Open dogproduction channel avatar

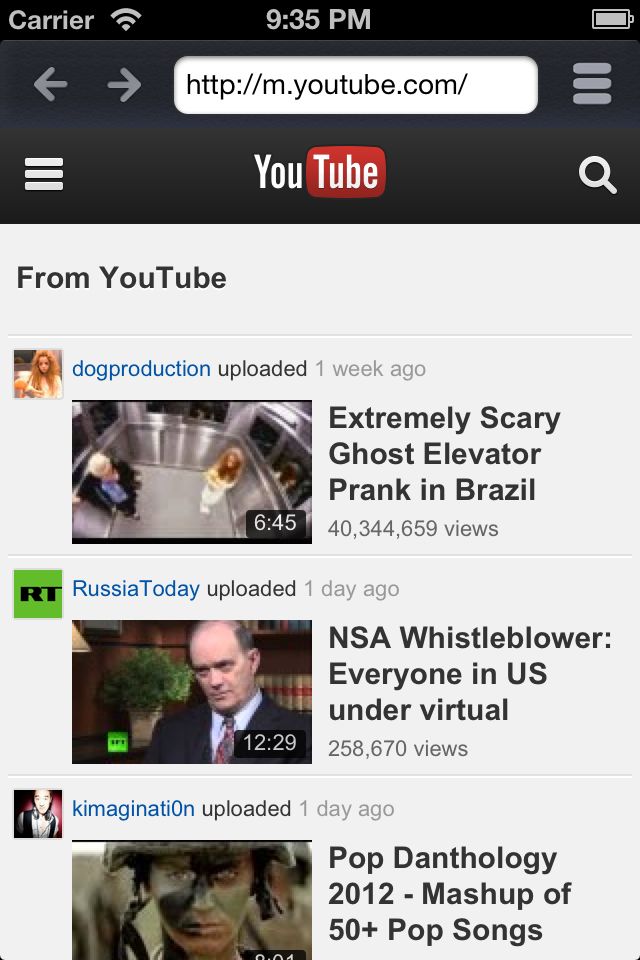click(38, 373)
